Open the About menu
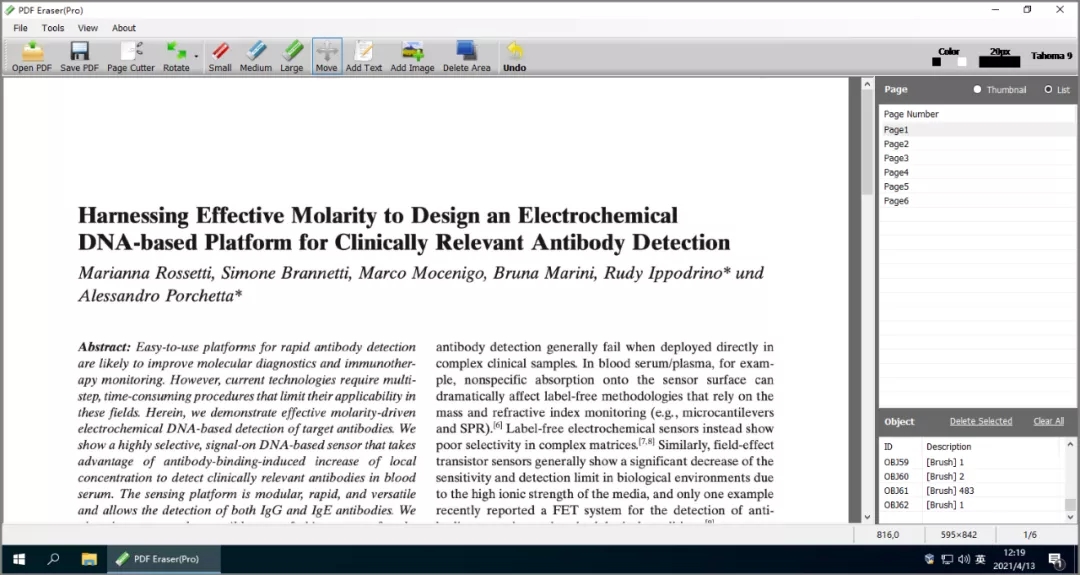The width and height of the screenshot is (1080, 575). (124, 28)
